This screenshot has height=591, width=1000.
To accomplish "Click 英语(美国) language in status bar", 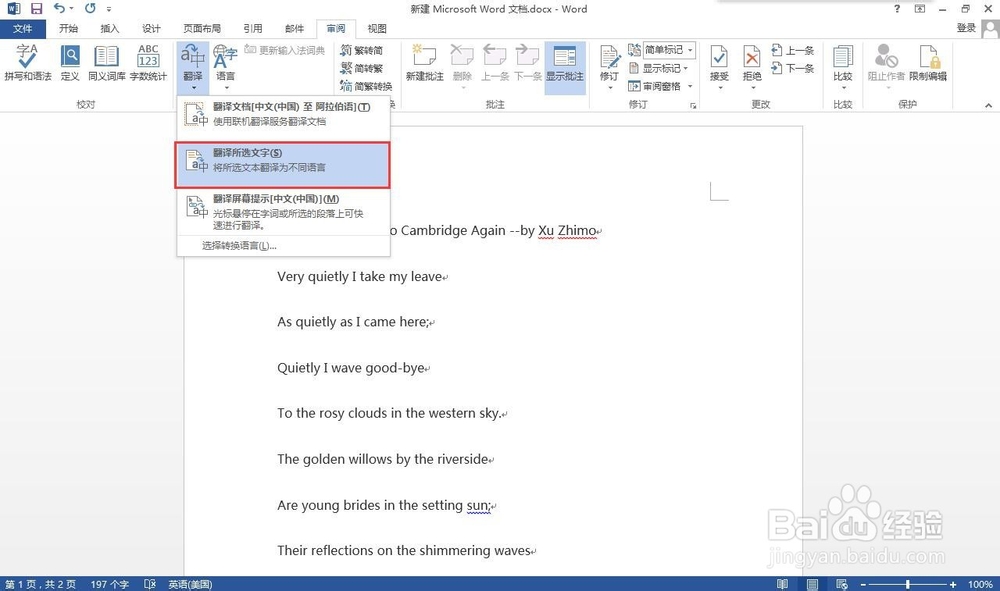I will point(189,583).
